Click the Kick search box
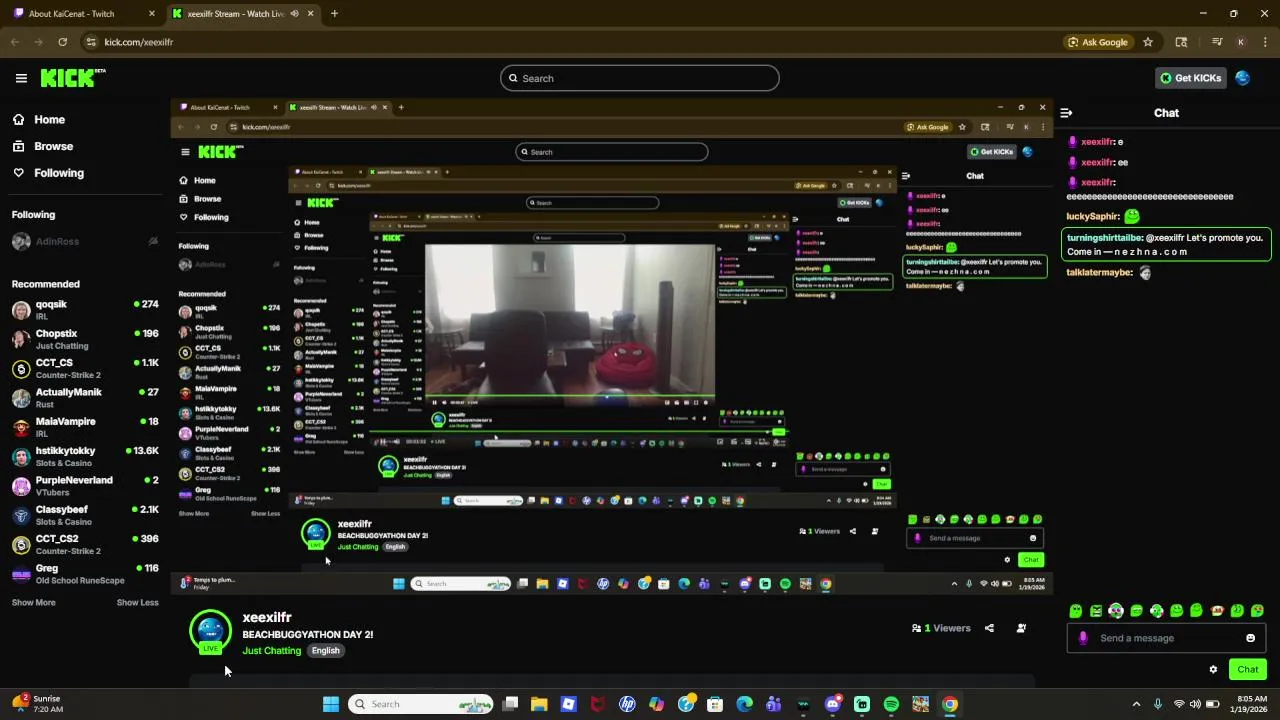This screenshot has width=1280, height=720. tap(640, 78)
